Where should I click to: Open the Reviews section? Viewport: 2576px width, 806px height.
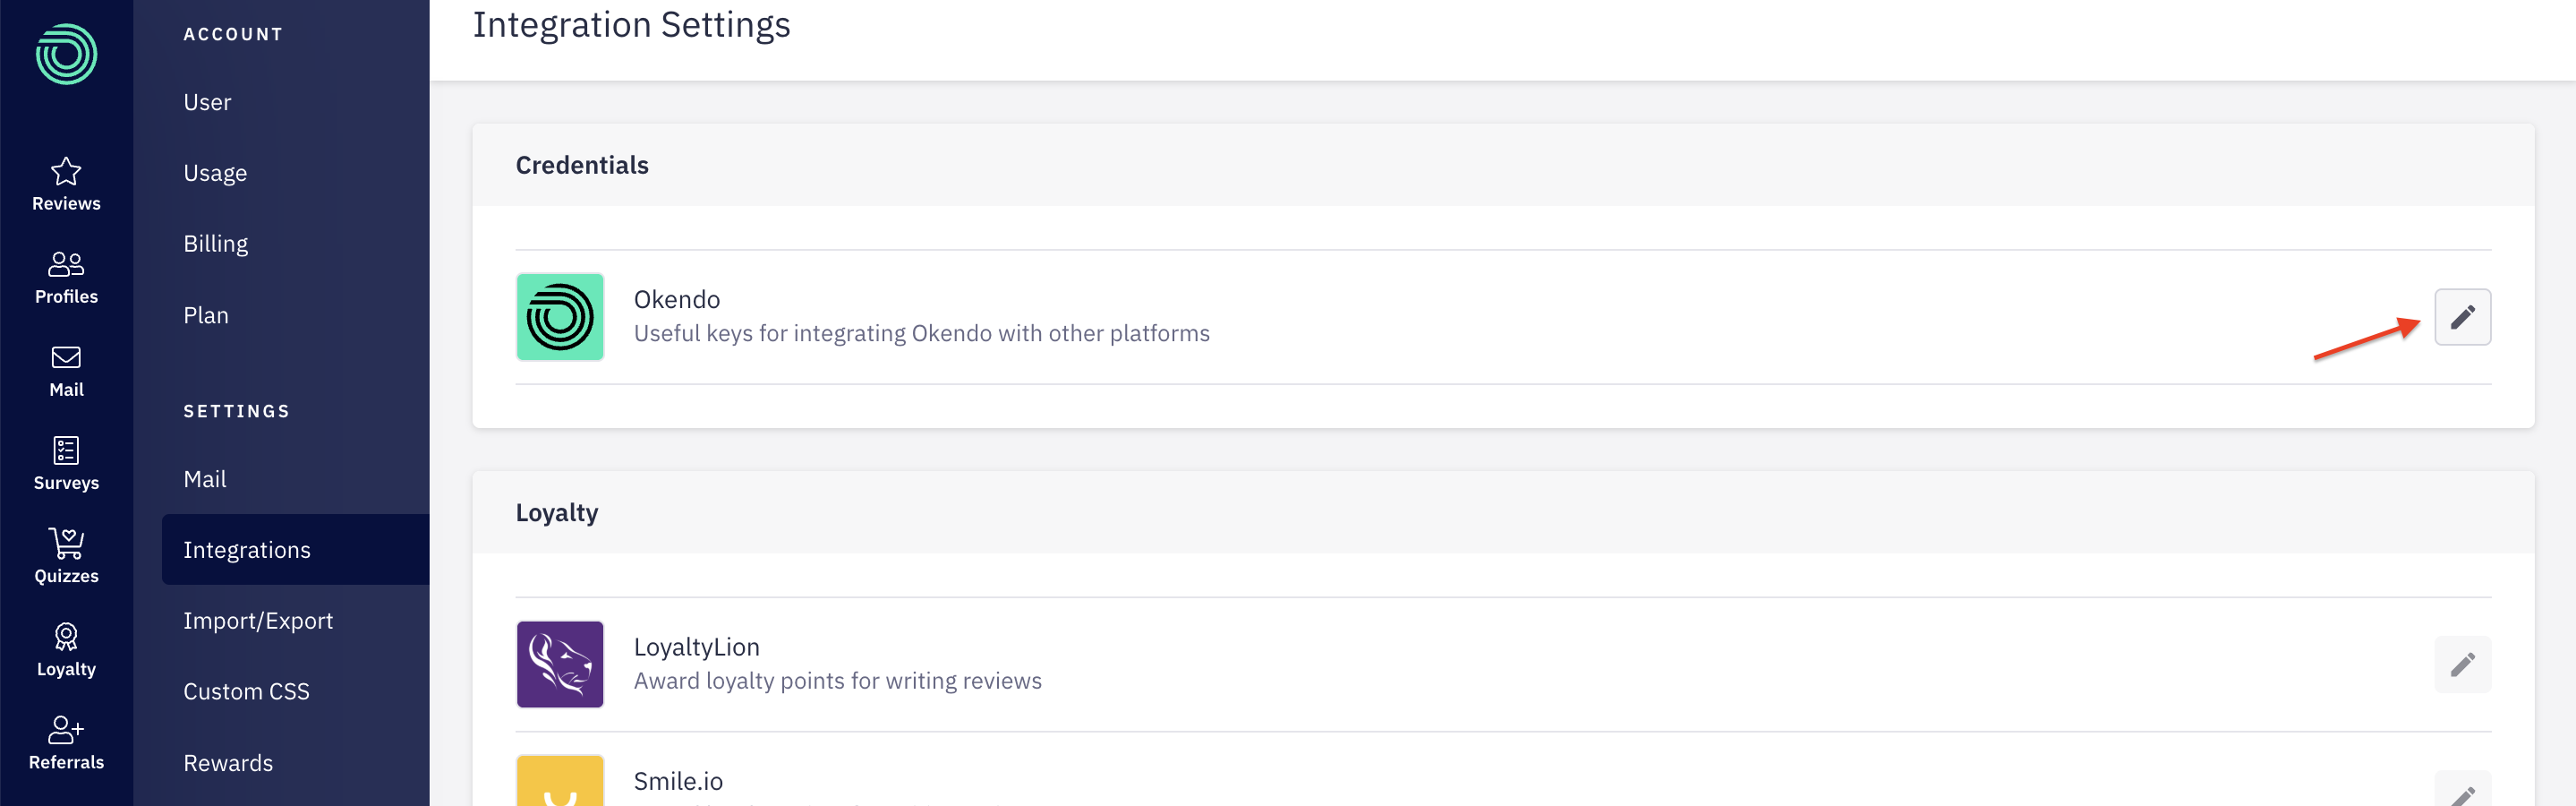coord(66,184)
